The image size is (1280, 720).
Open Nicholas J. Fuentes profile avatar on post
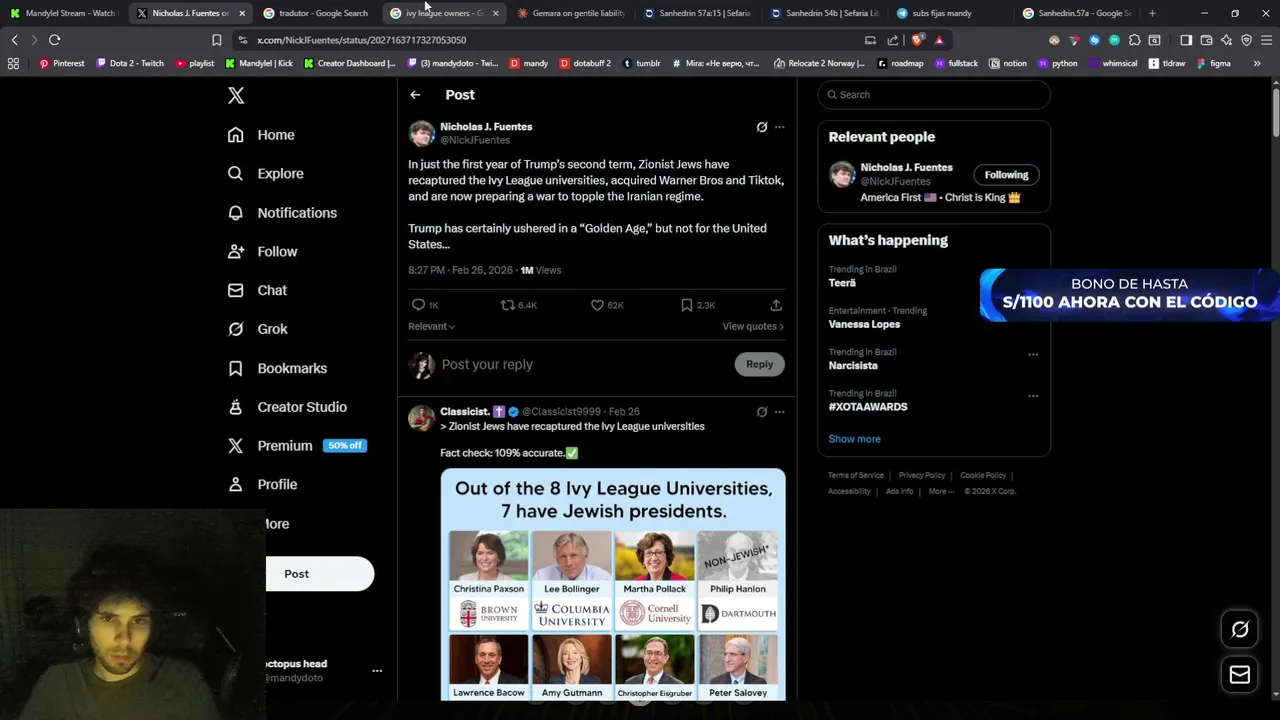[422, 133]
